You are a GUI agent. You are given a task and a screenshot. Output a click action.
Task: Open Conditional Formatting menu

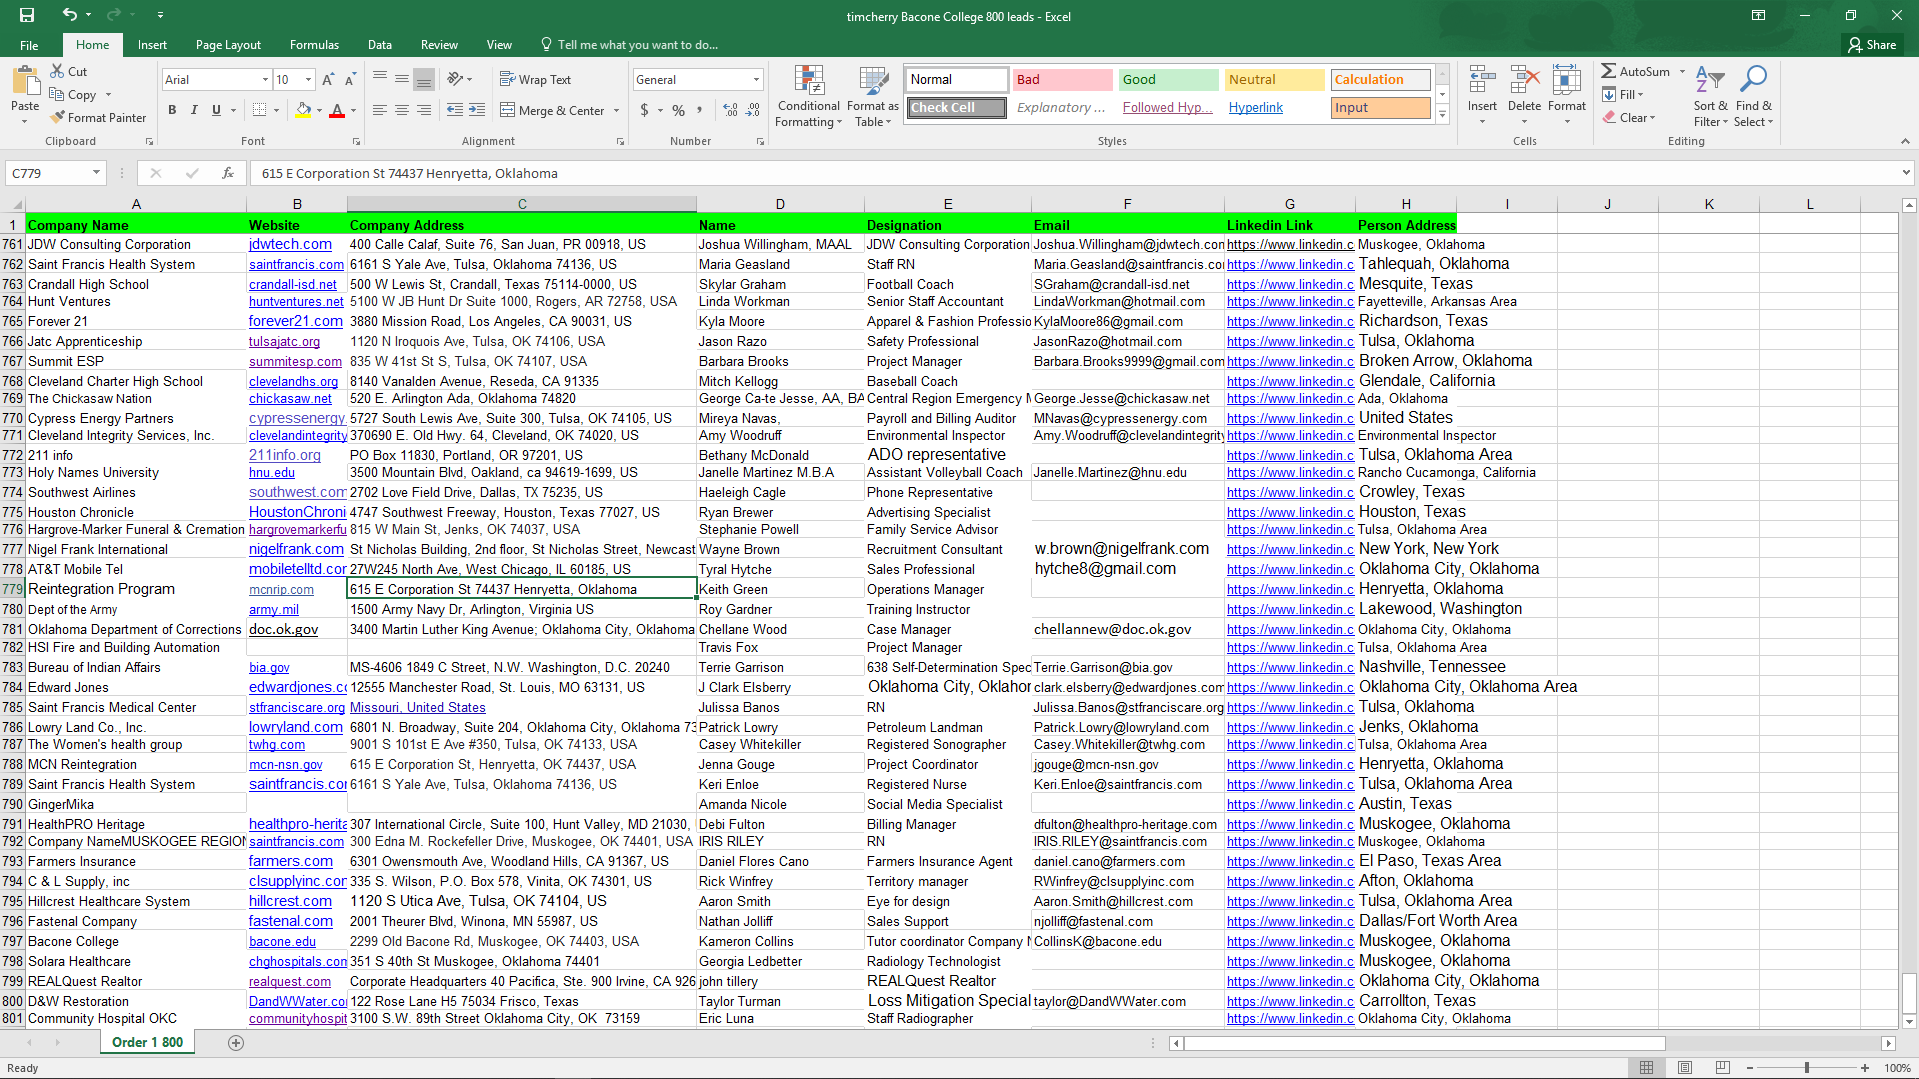(x=808, y=97)
